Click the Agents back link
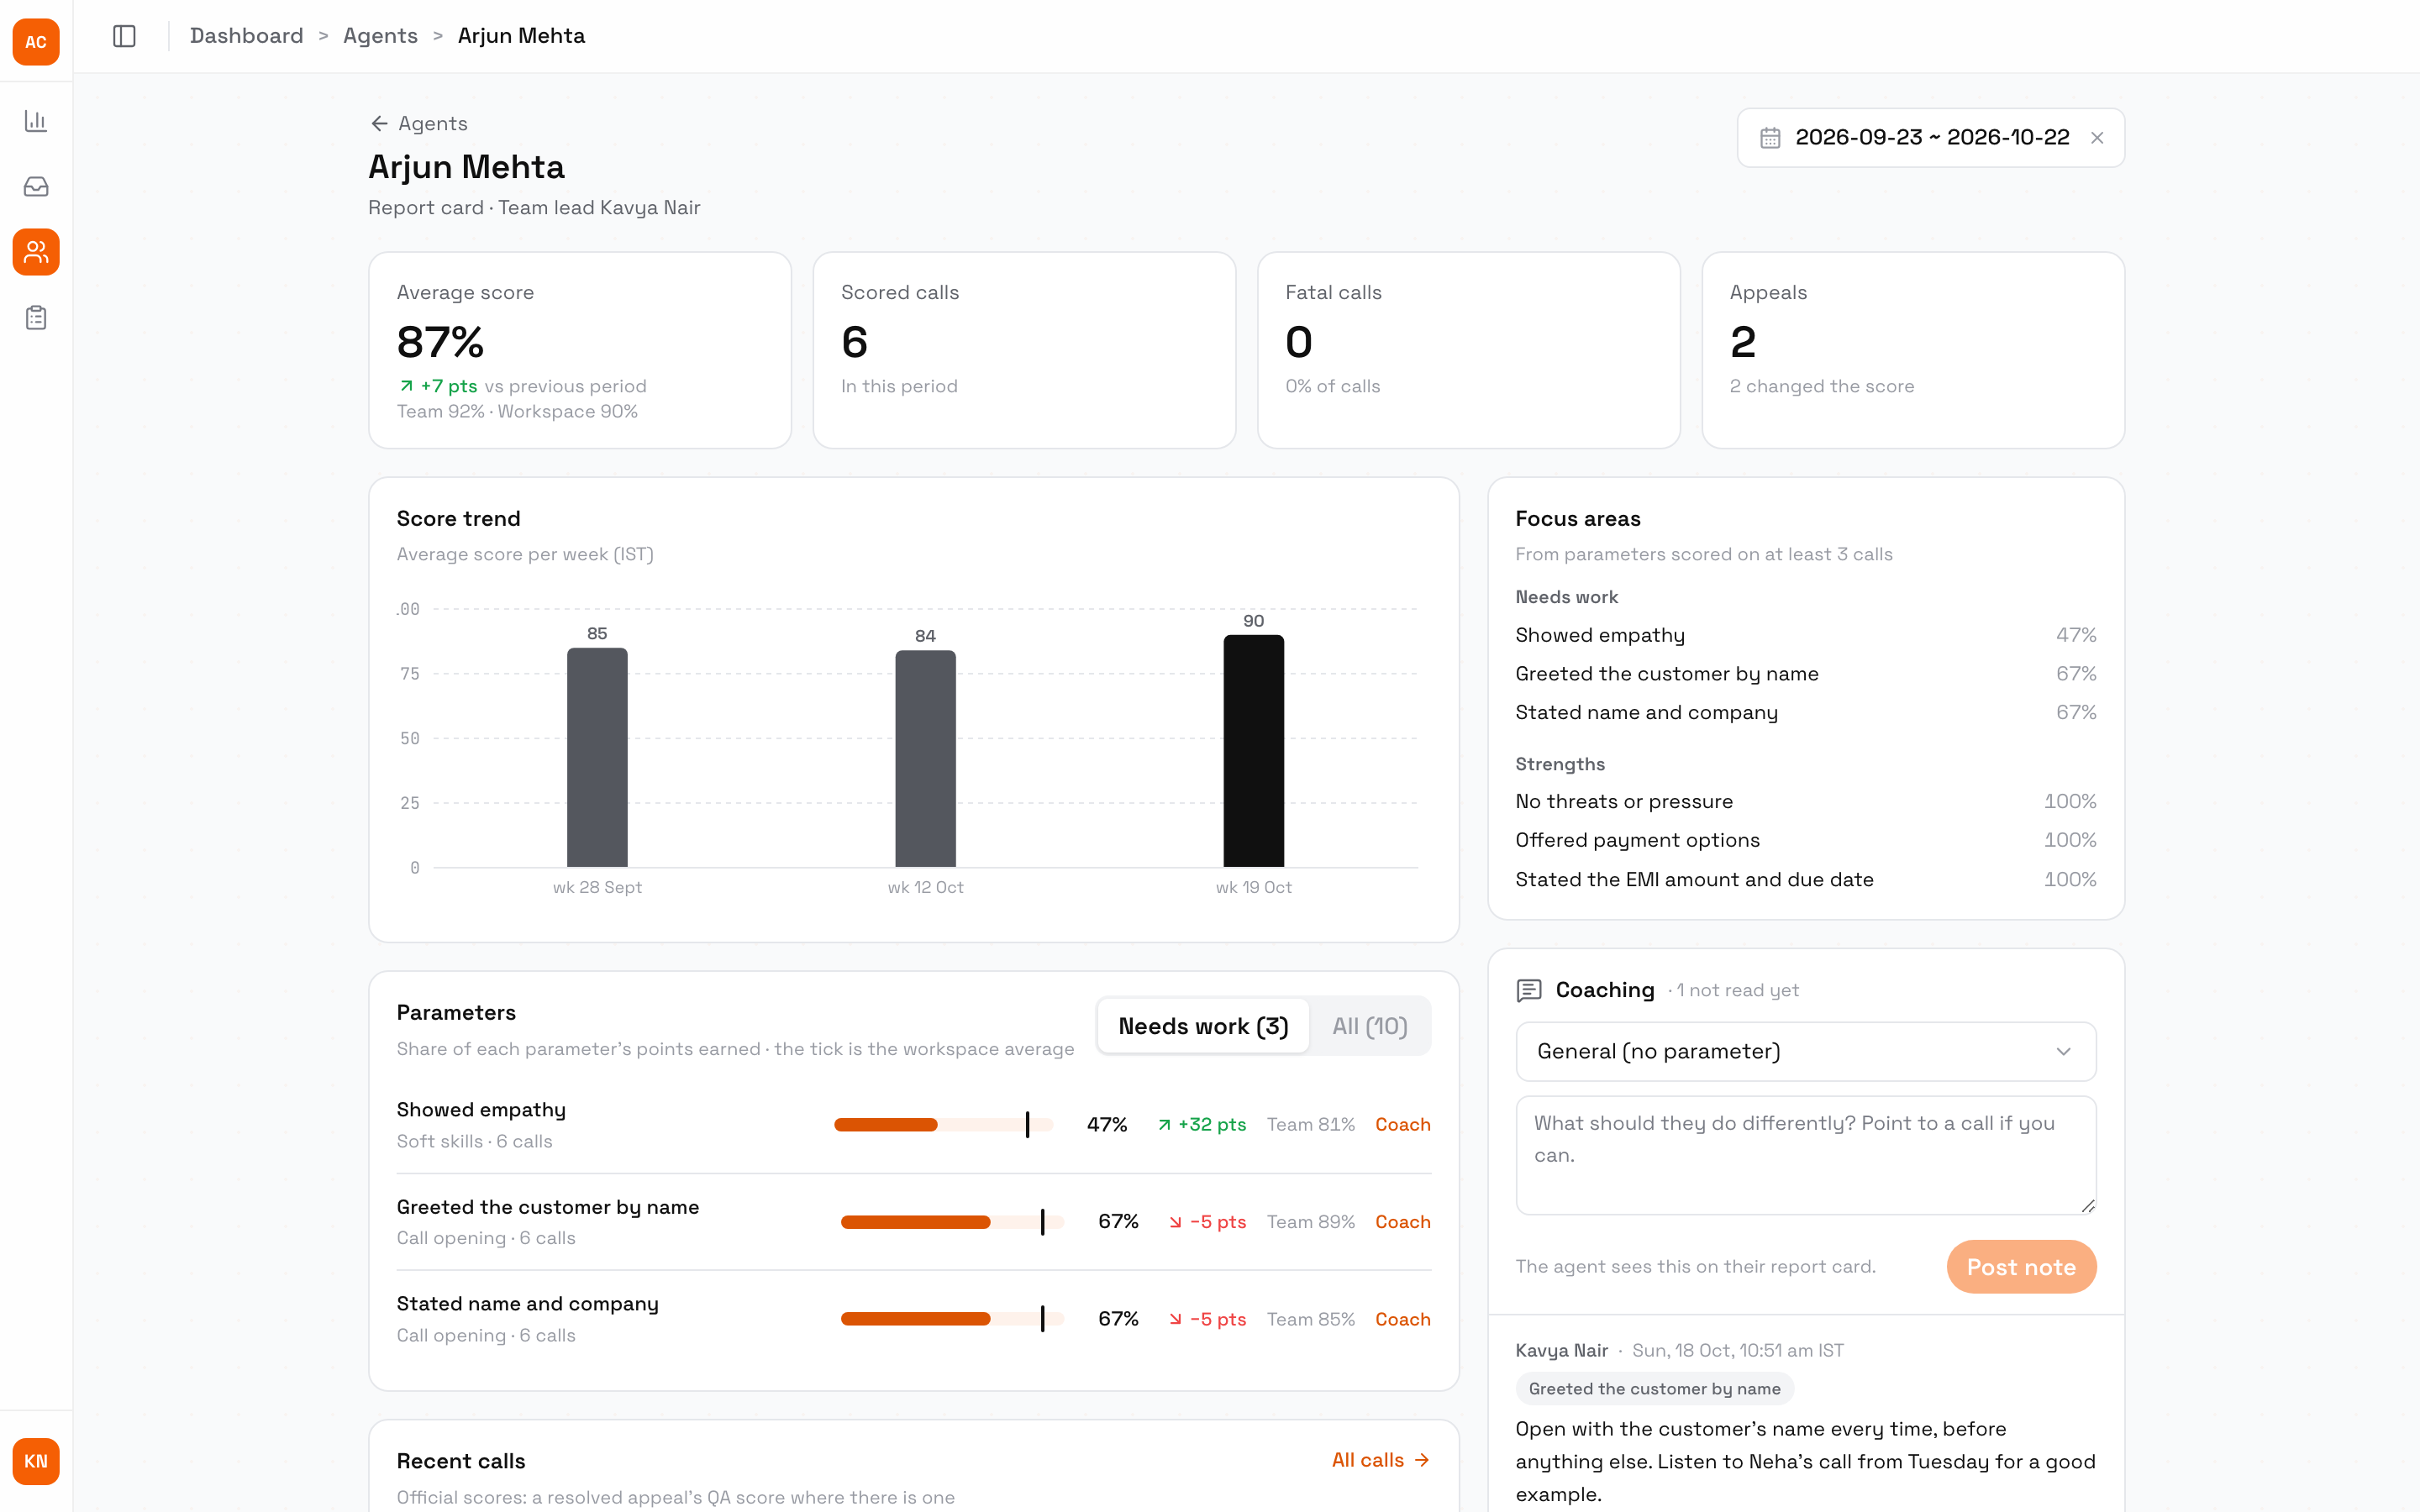The height and width of the screenshot is (1512, 2420). click(x=418, y=123)
